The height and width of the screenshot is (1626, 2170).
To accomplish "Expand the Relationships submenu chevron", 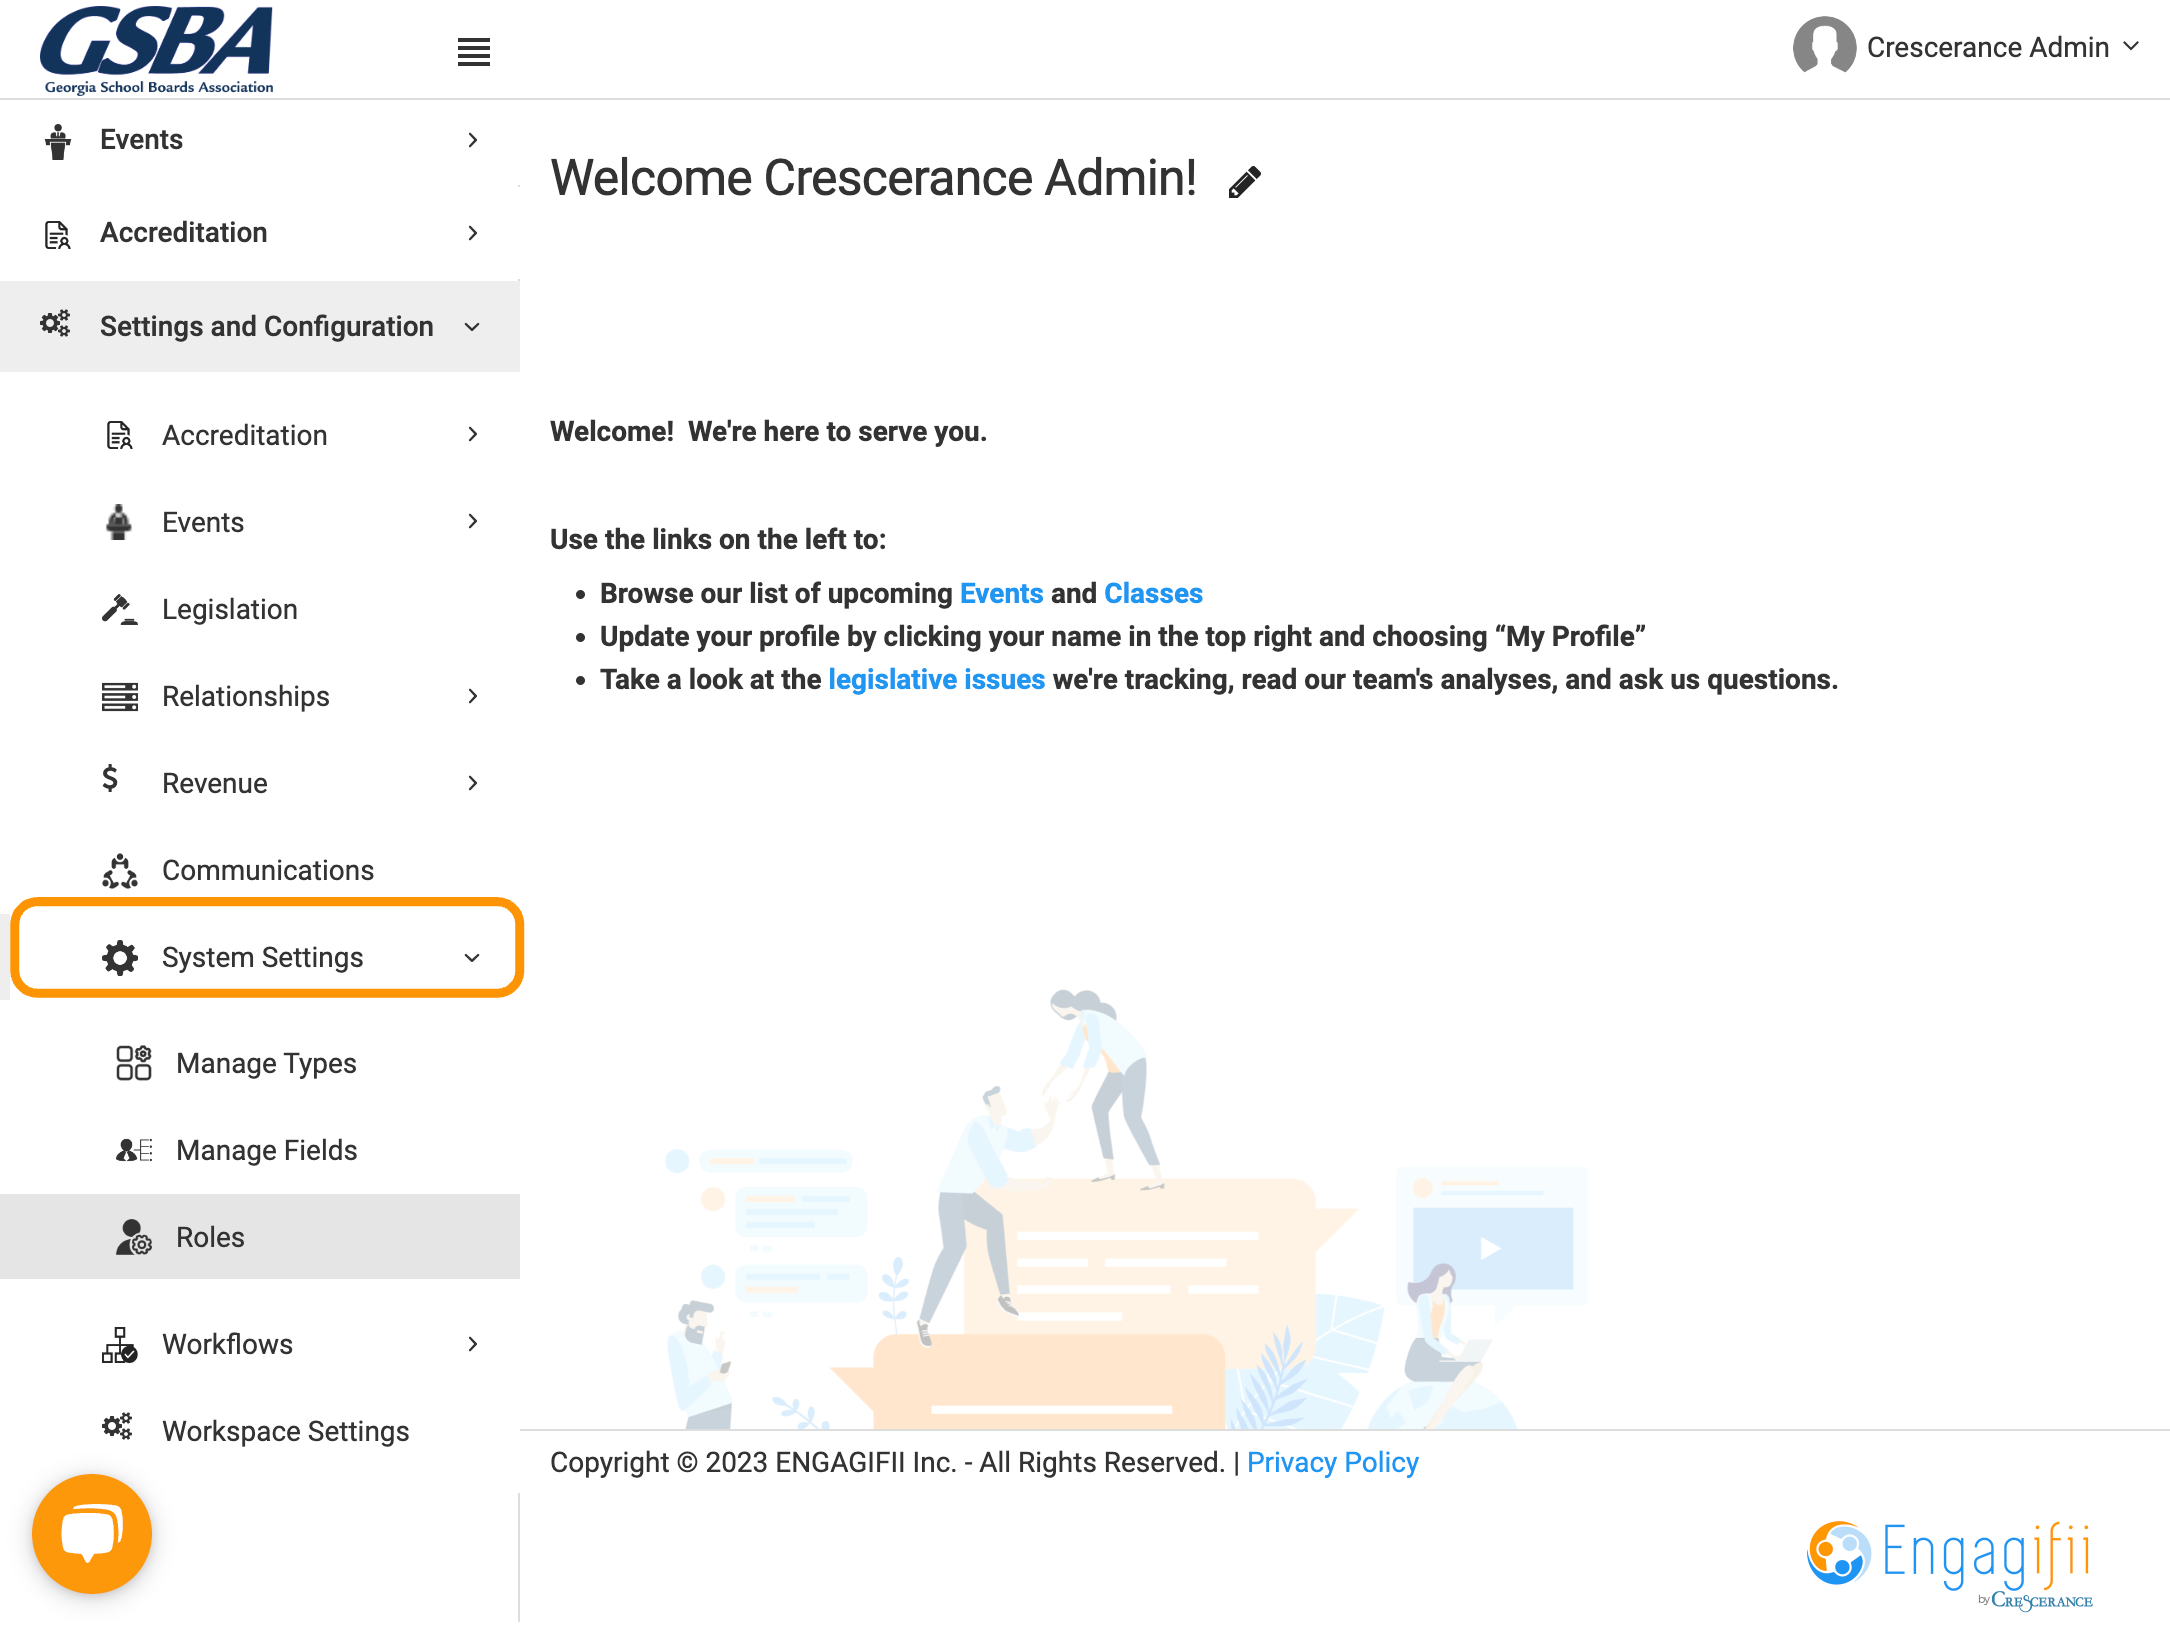I will [473, 696].
